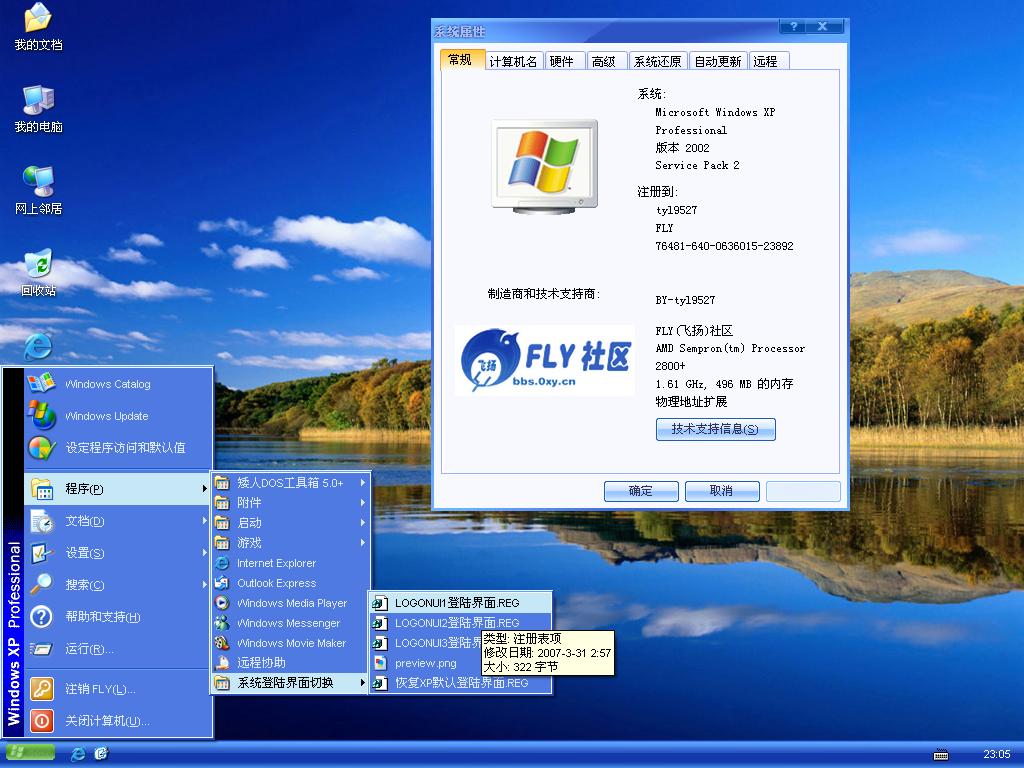1024x768 pixels.
Task: Select the 回收站 recycle bin icon
Action: pos(38,273)
